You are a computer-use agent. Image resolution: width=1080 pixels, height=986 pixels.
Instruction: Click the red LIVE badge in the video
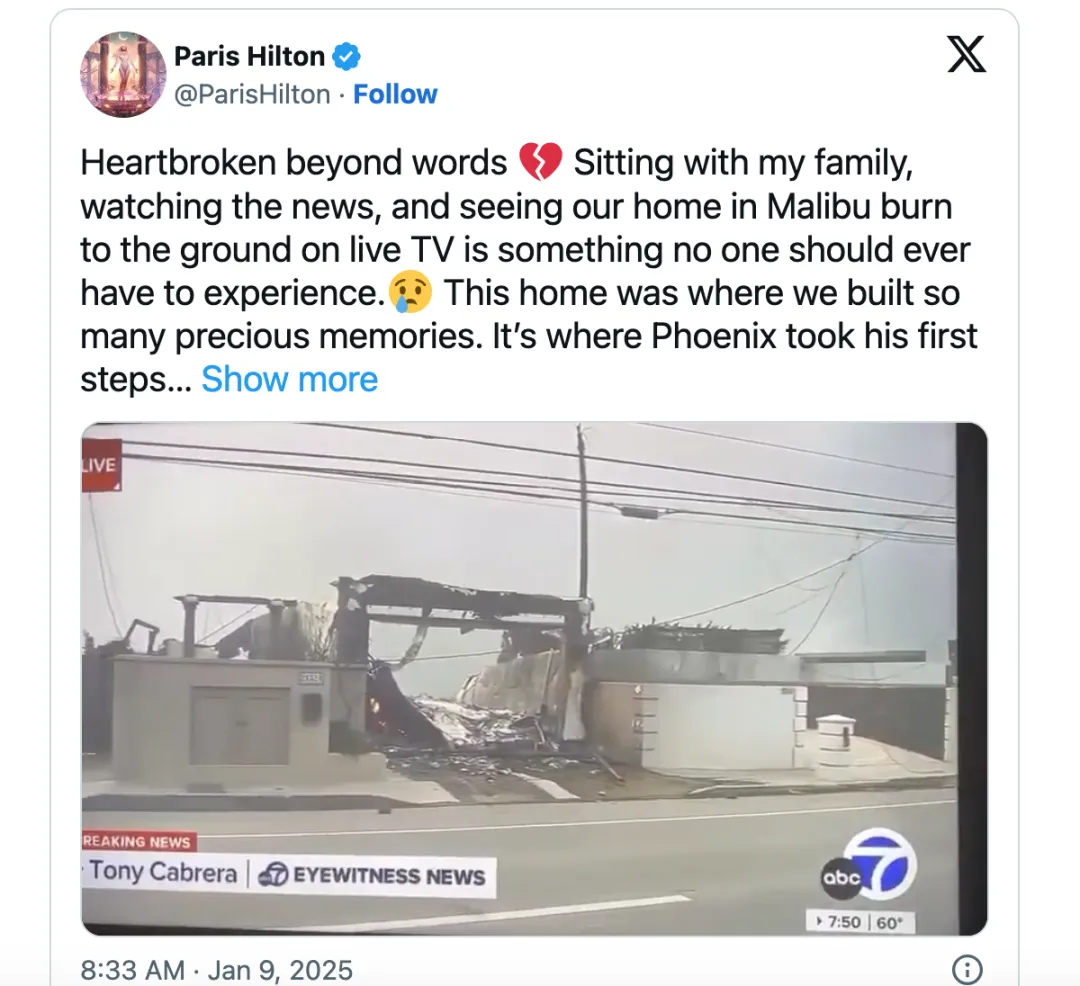pyautogui.click(x=101, y=465)
